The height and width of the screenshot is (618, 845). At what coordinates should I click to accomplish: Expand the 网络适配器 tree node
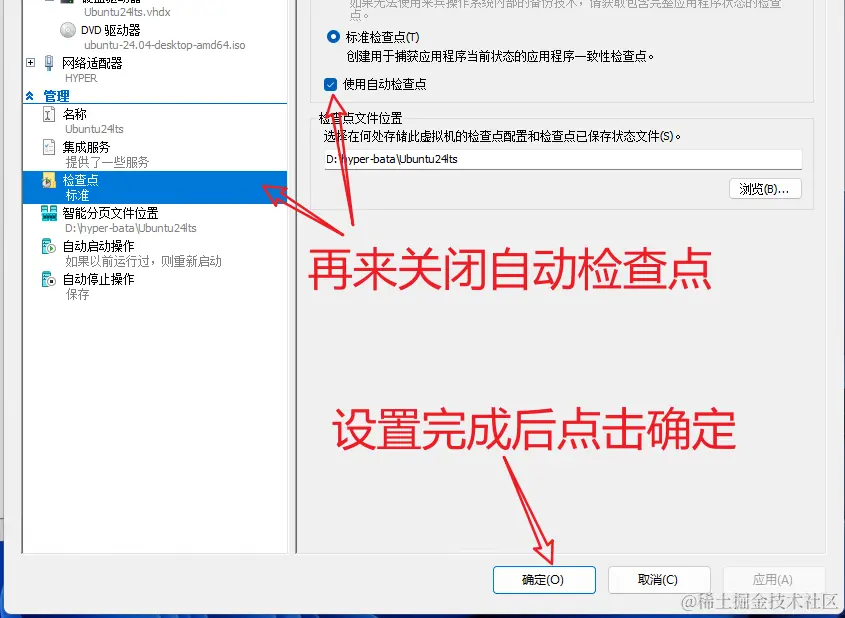[x=31, y=63]
